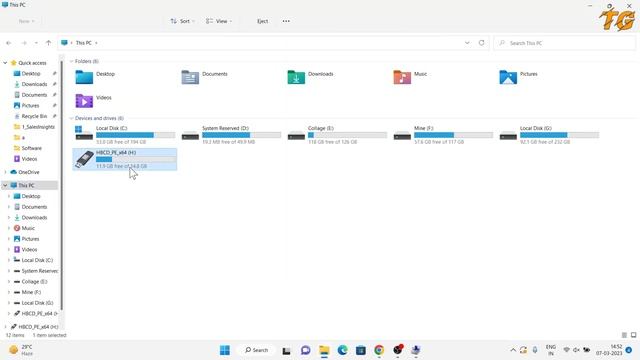The height and width of the screenshot is (360, 640).
Task: Open the Windows Start menu
Action: (x=224, y=350)
